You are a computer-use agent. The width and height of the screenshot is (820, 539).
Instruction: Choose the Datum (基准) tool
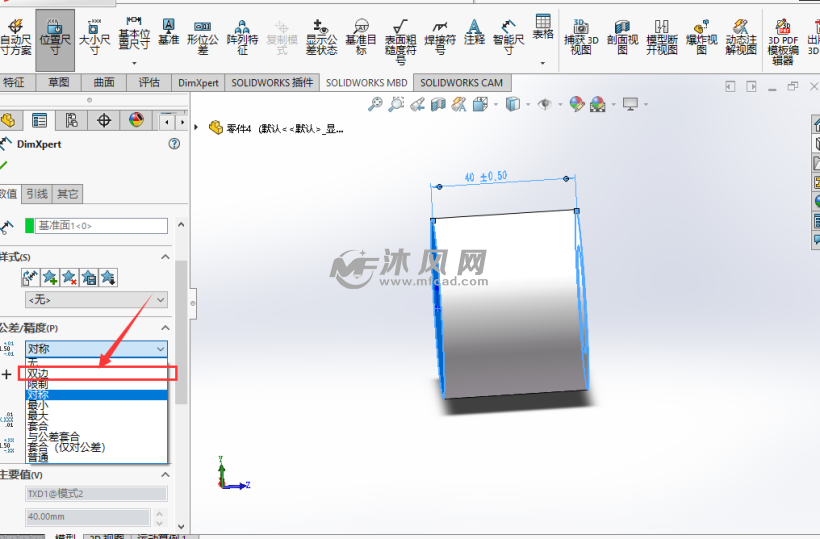coord(168,31)
